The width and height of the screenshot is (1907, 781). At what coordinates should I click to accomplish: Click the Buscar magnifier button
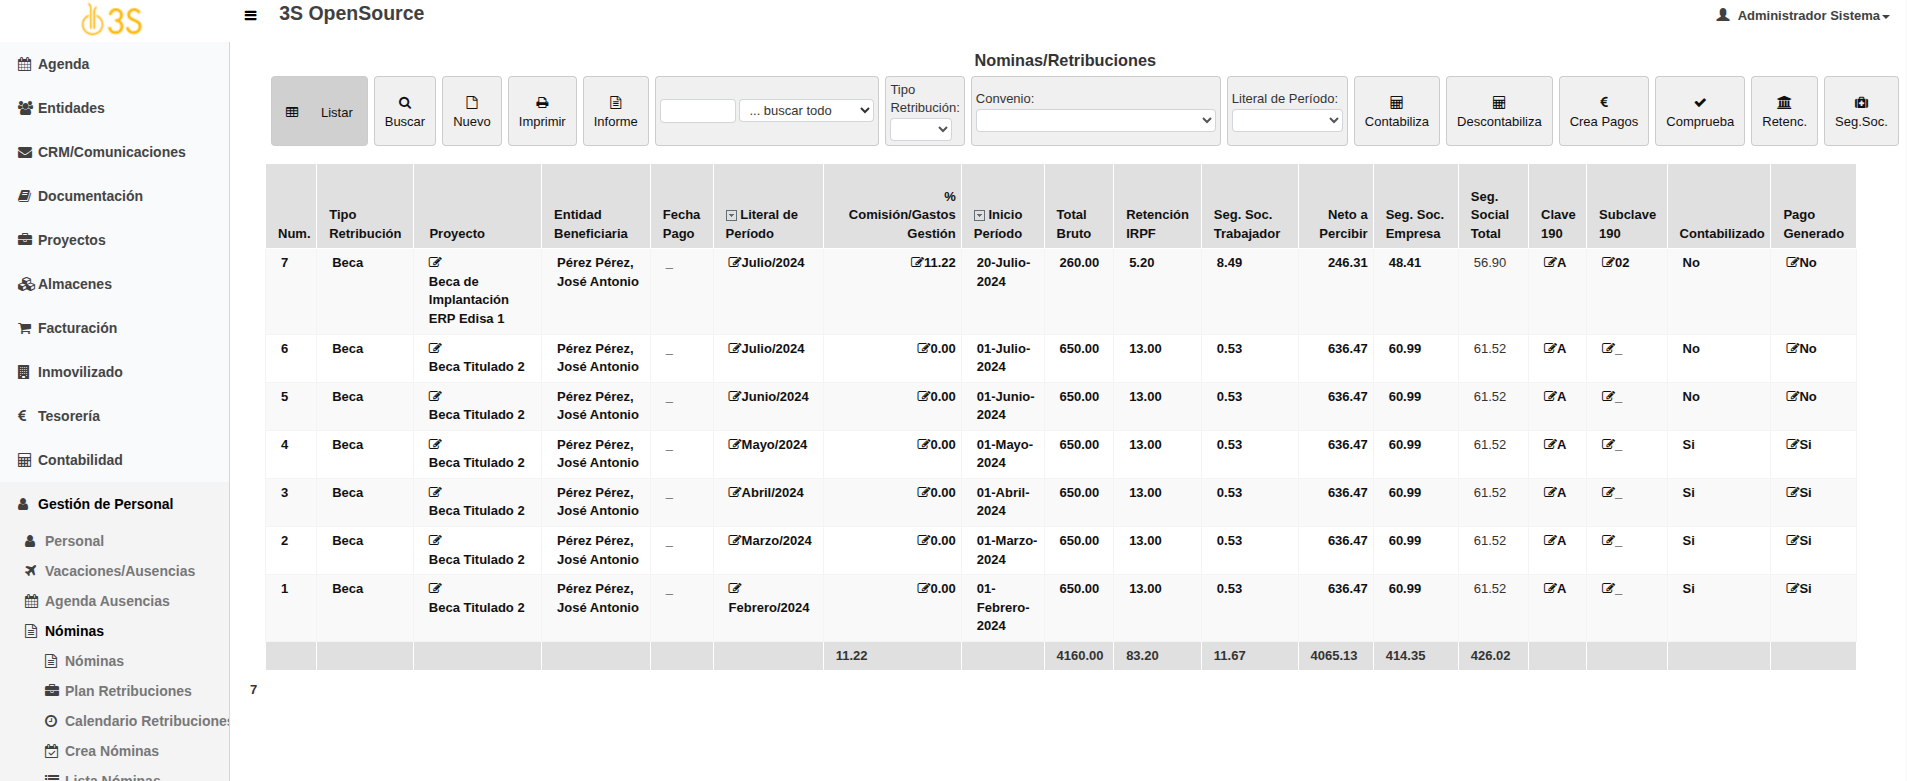pyautogui.click(x=405, y=111)
